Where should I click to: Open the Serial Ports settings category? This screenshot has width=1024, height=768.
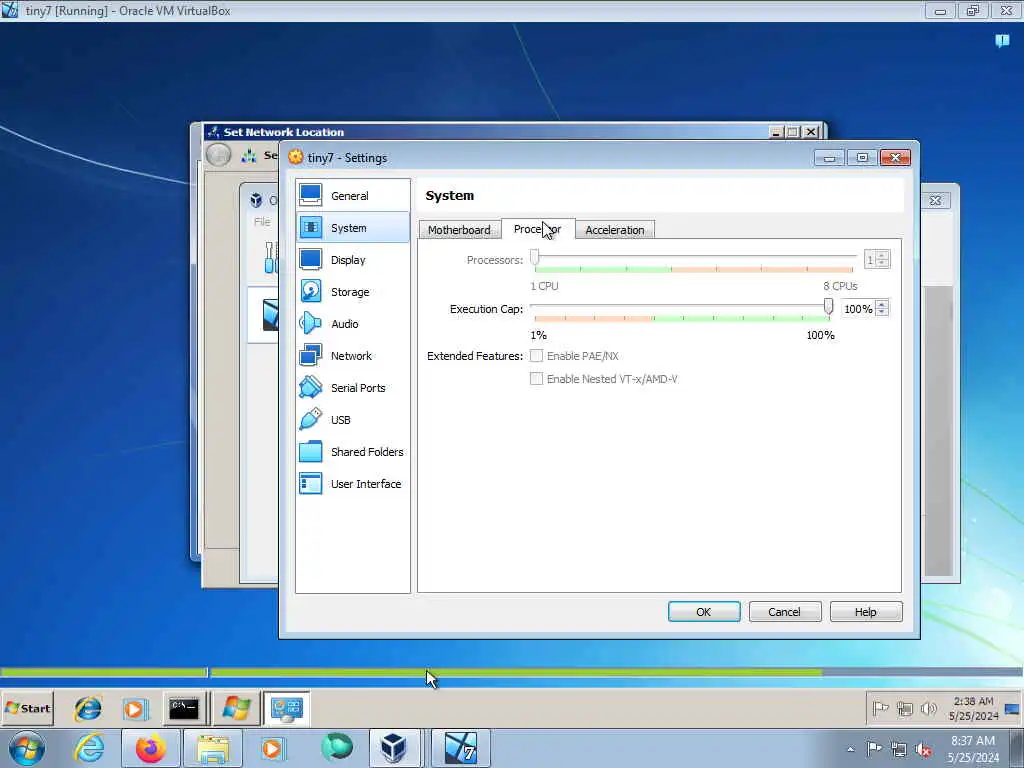pos(353,387)
